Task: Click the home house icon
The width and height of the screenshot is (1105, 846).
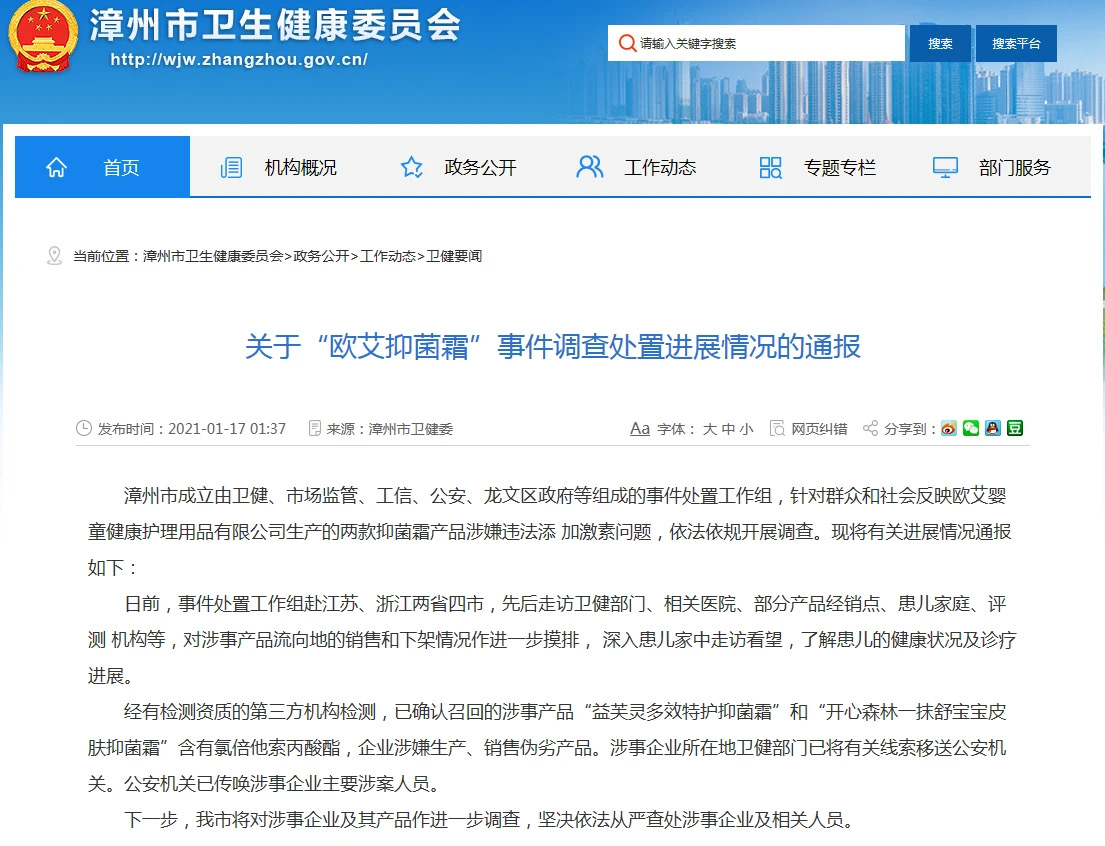Action: click(56, 167)
